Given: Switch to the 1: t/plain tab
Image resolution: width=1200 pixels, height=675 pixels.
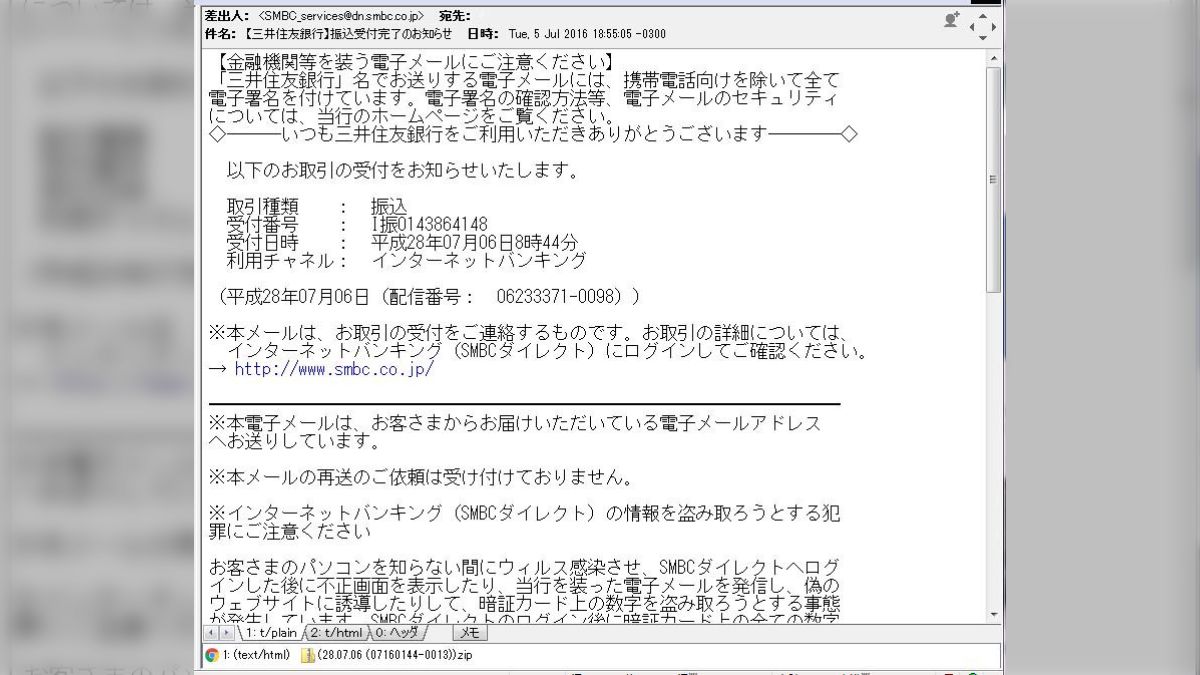Looking at the screenshot, I should click(269, 633).
